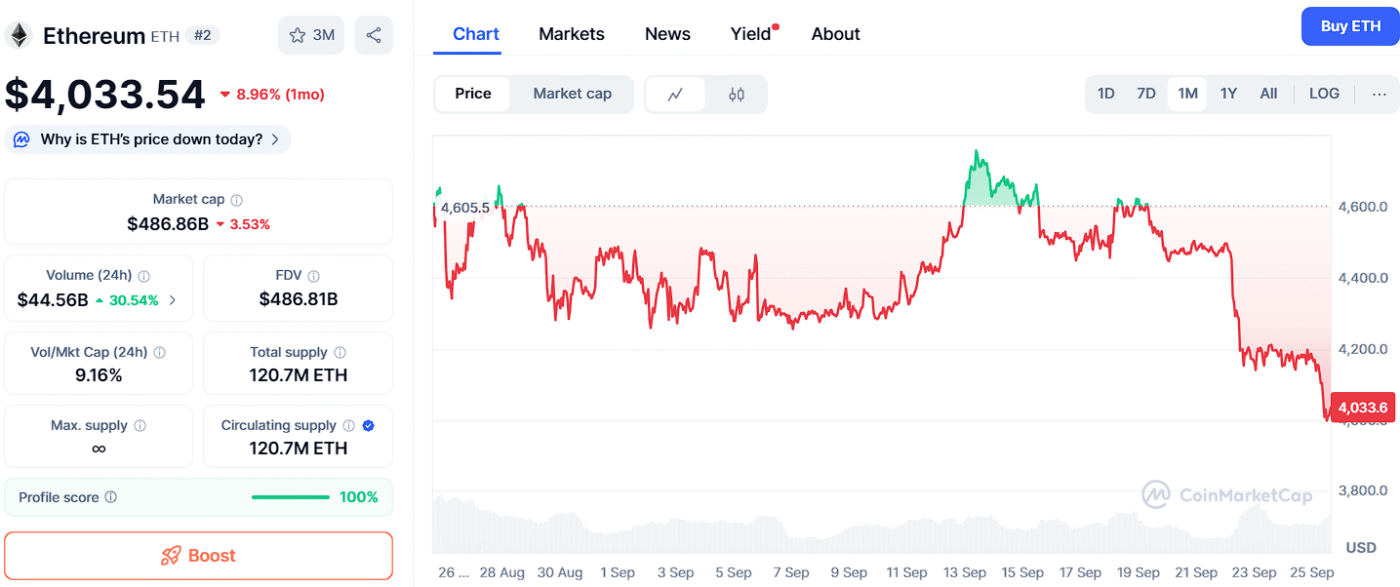Expand Volume (24h) details chevron

coord(173,300)
